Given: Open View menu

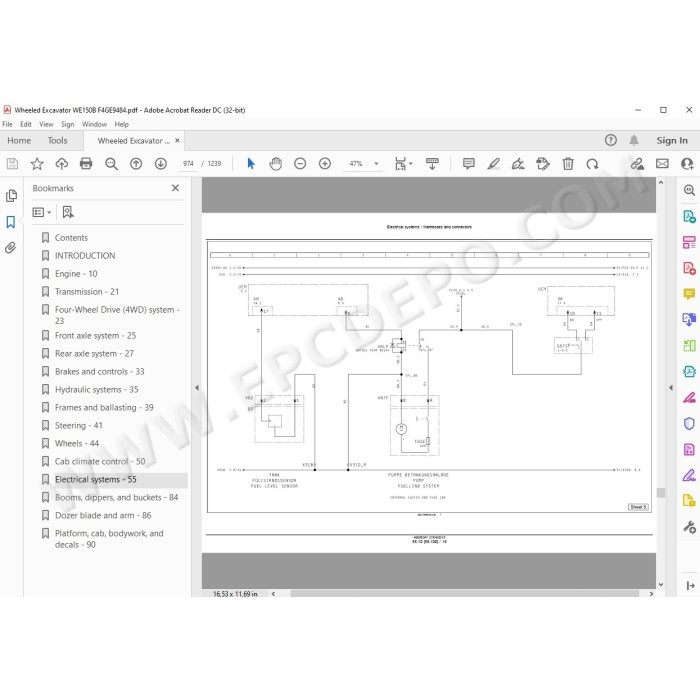Looking at the screenshot, I should [x=46, y=124].
